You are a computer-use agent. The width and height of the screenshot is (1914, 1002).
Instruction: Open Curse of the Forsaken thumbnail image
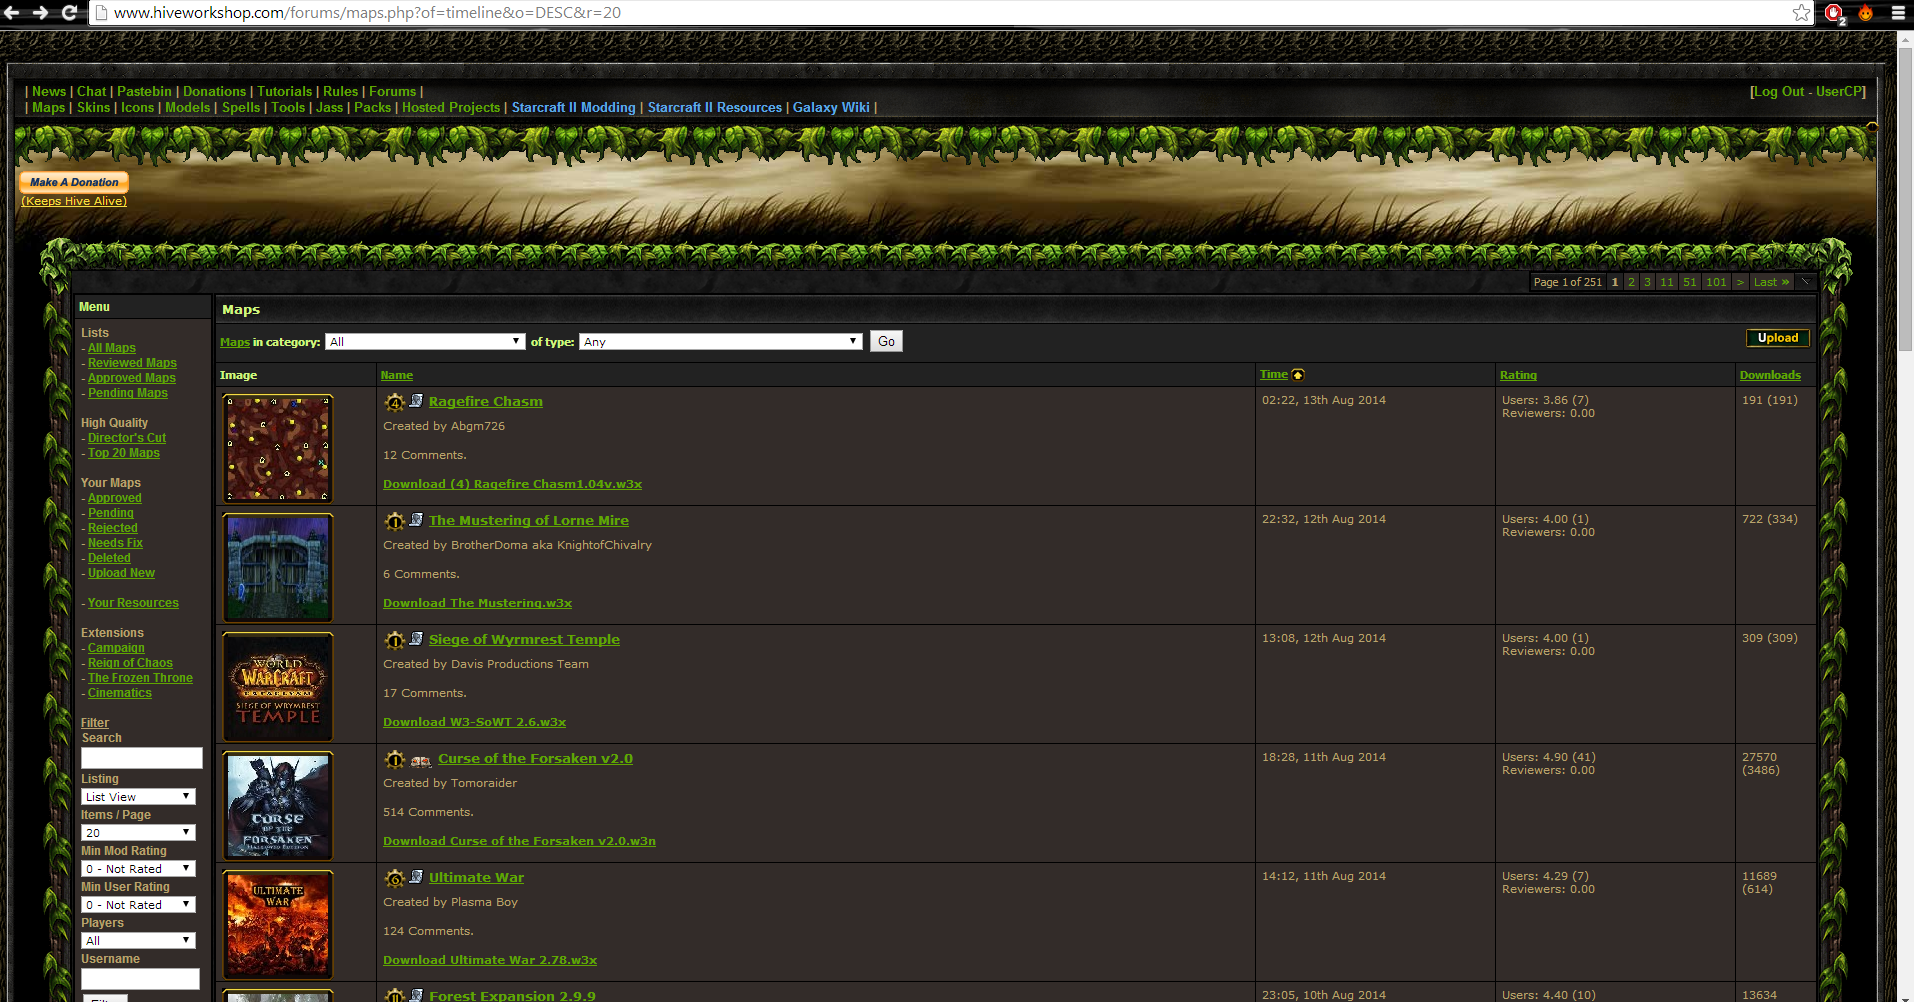click(x=278, y=805)
